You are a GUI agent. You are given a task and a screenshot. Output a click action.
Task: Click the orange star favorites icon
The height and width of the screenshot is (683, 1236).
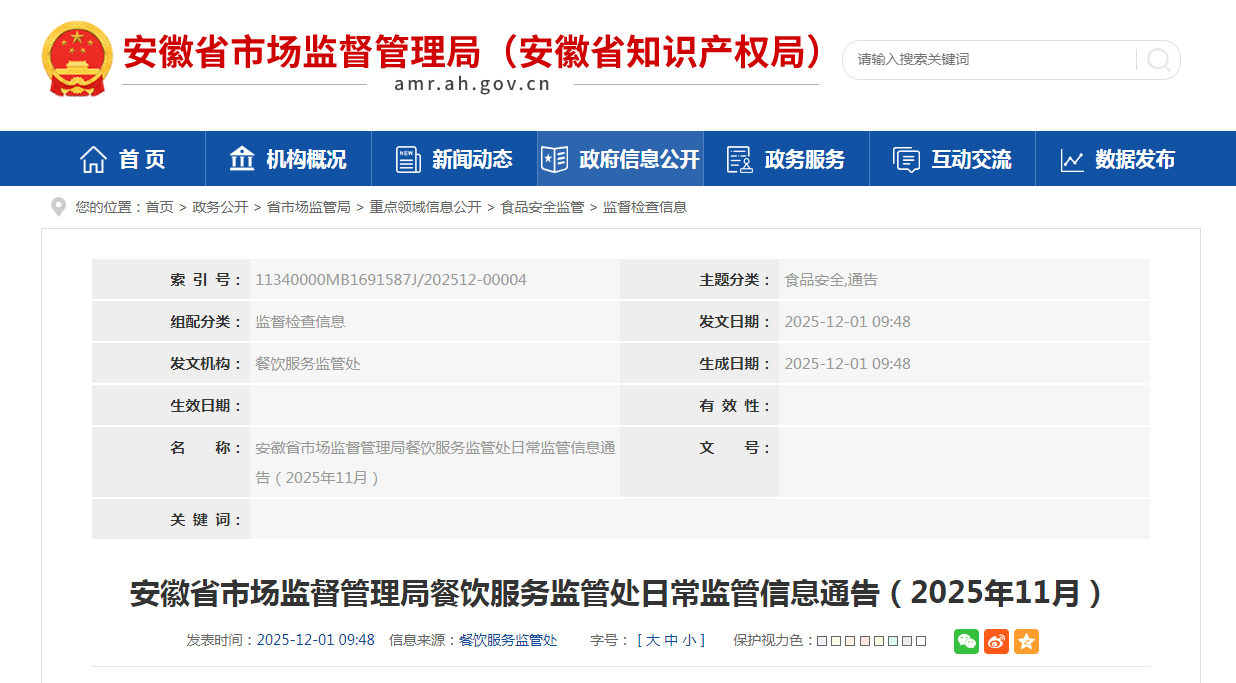1026,641
